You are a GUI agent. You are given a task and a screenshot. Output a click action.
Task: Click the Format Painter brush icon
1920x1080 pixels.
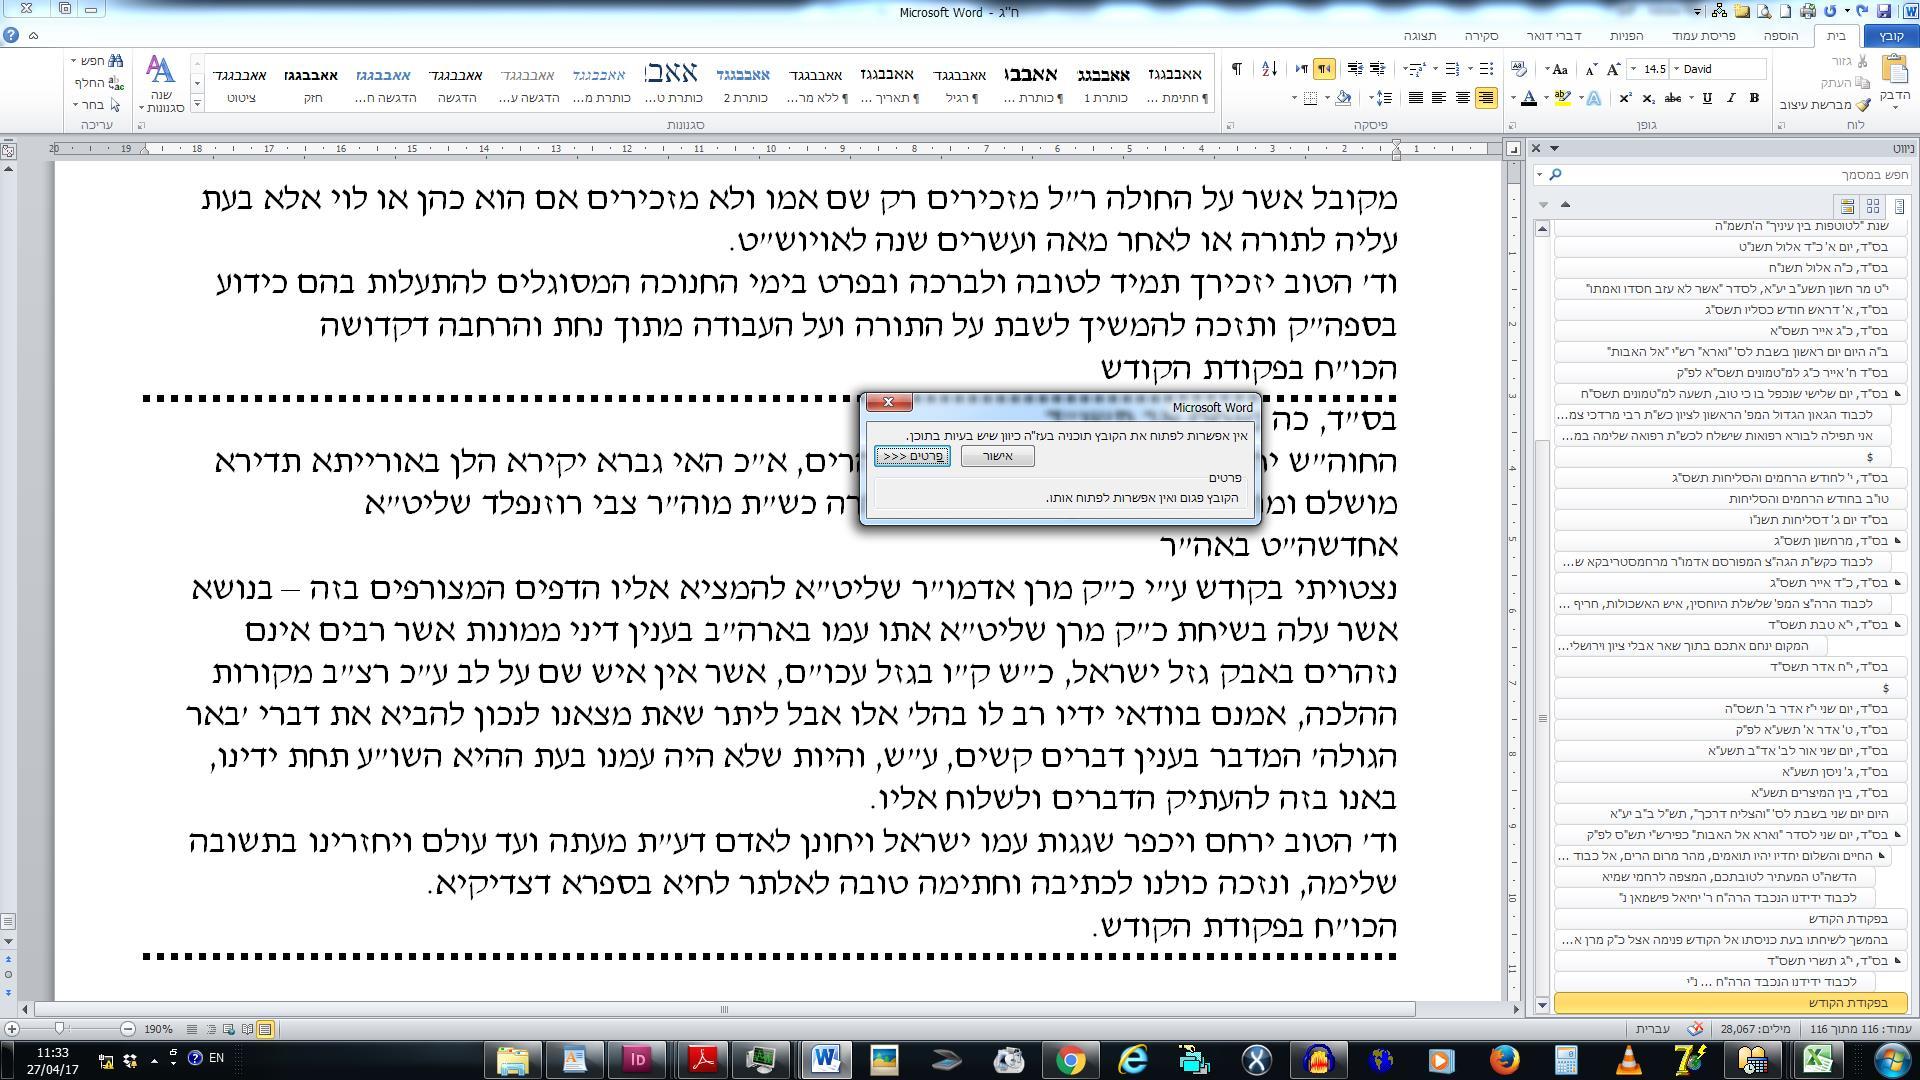(1862, 105)
